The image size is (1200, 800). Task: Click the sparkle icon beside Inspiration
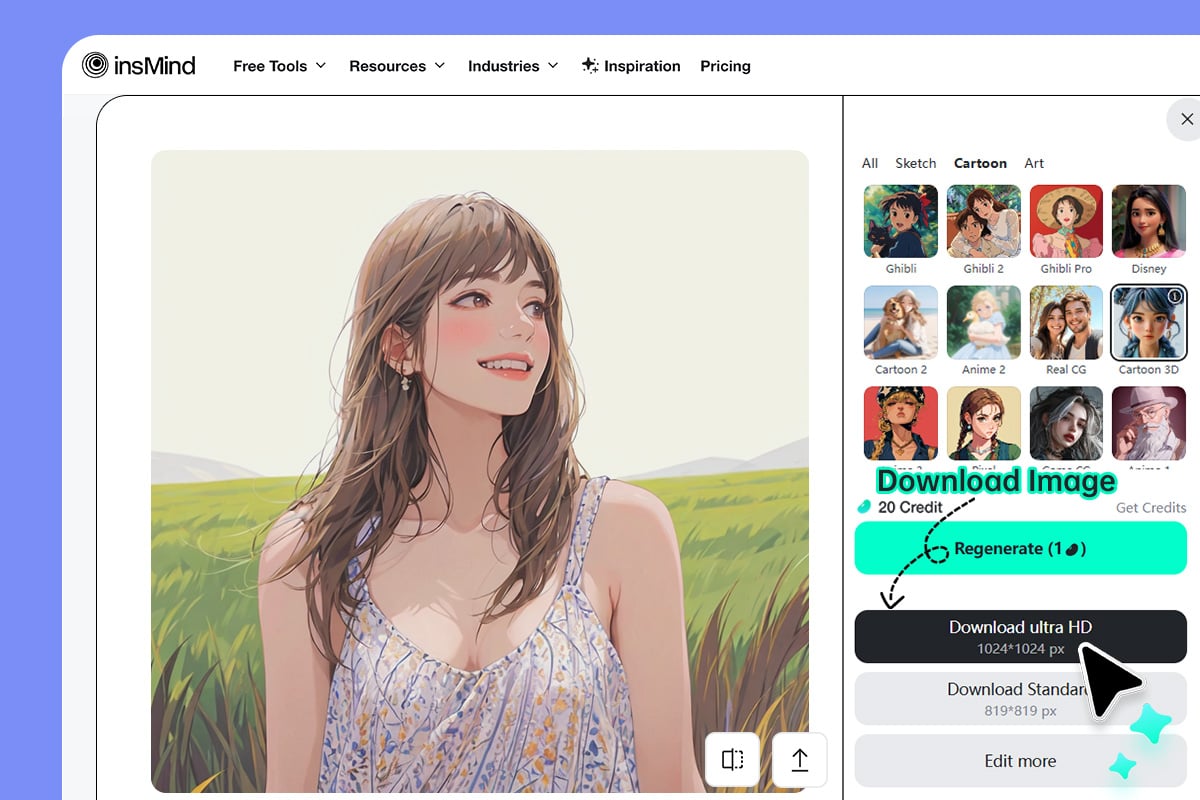[590, 66]
